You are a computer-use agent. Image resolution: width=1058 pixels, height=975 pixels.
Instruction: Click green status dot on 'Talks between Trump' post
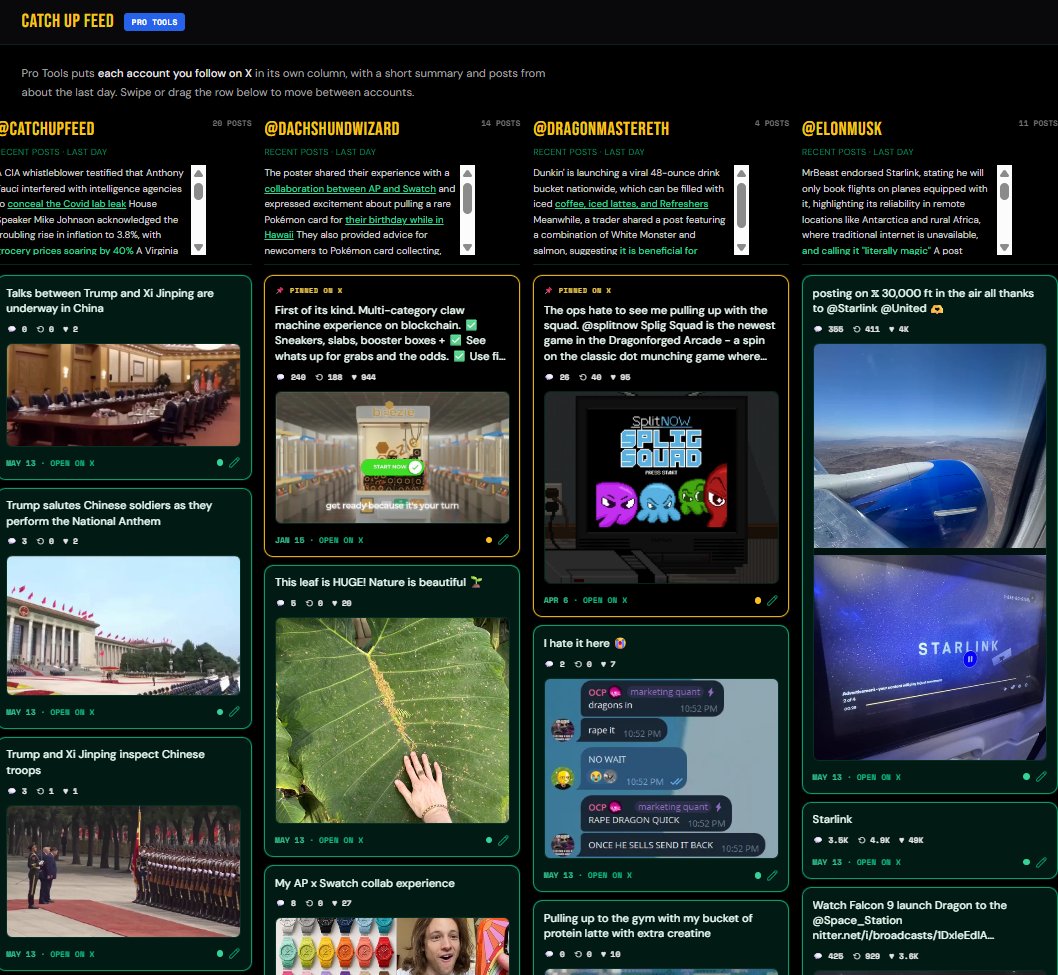click(220, 463)
